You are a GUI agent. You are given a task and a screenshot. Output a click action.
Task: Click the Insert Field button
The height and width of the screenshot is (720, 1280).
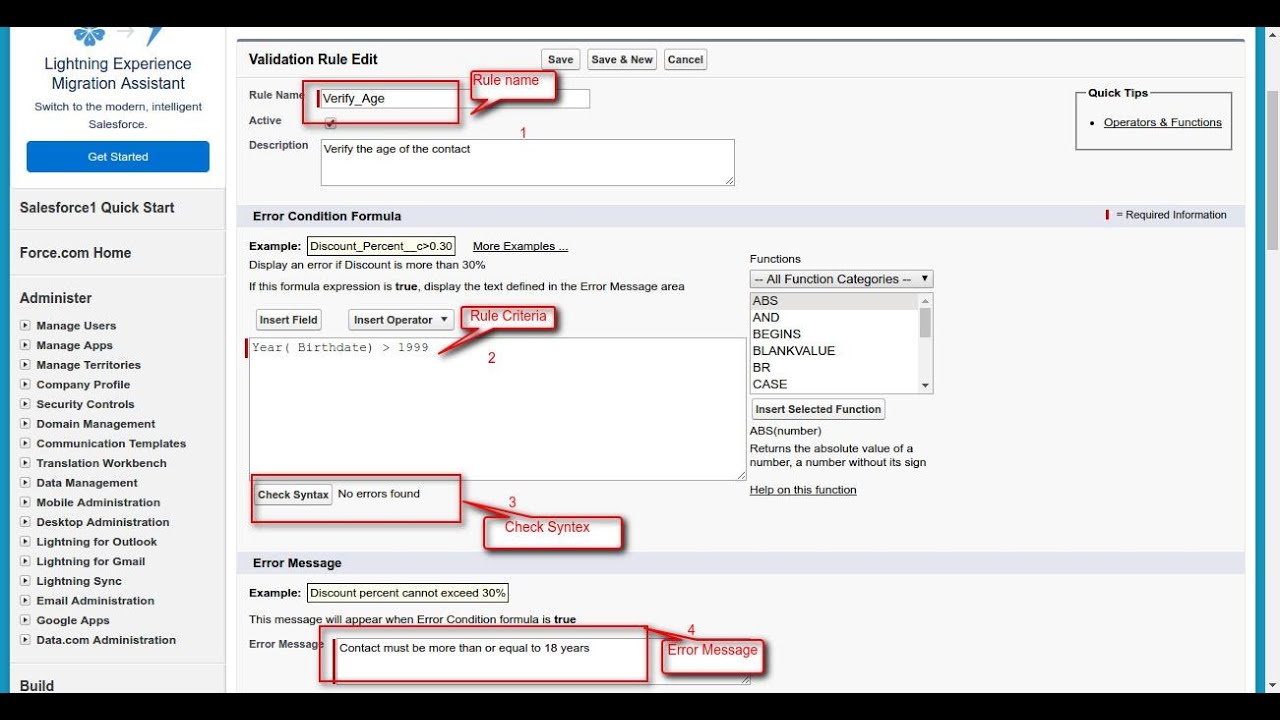click(x=288, y=320)
